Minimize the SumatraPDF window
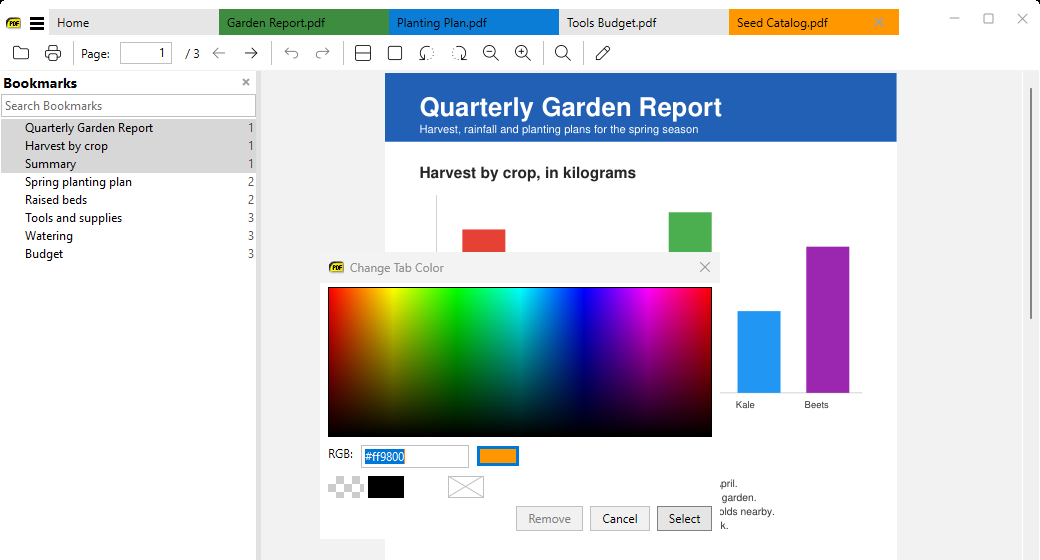The image size is (1040, 560). [954, 19]
